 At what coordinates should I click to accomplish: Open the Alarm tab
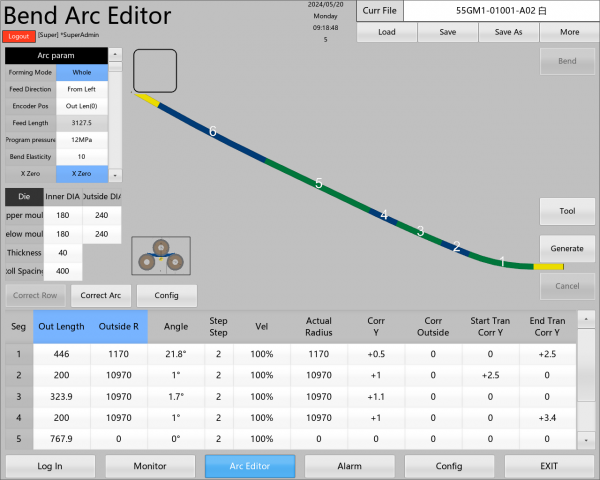point(349,466)
